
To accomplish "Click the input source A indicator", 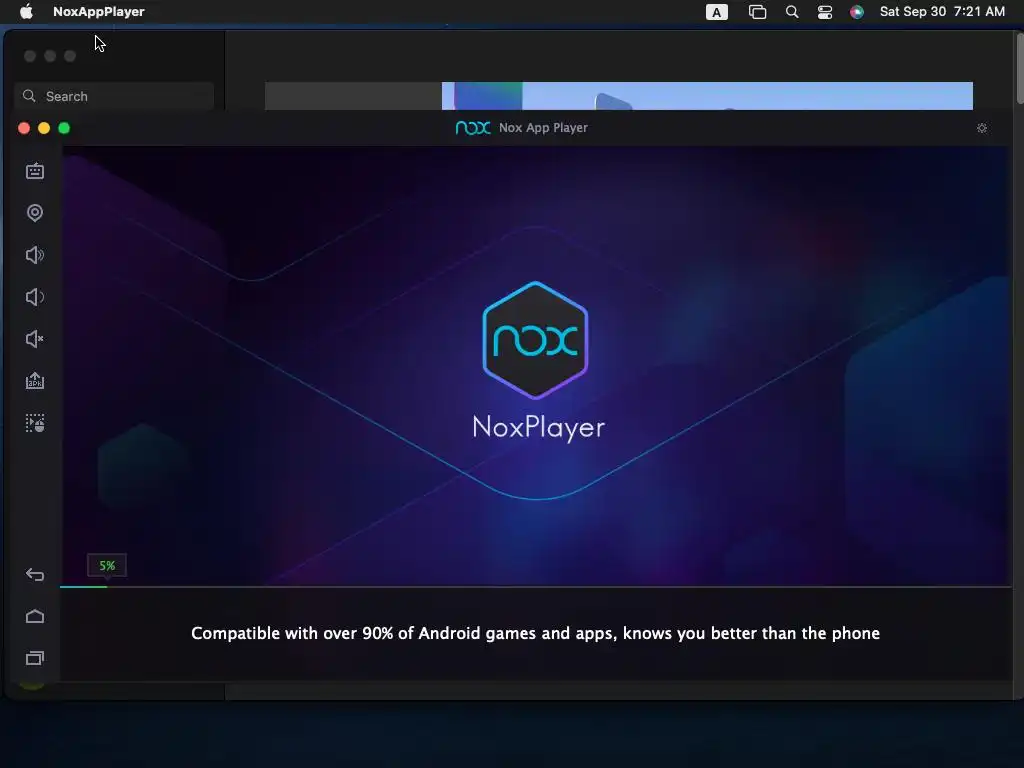I will [716, 12].
